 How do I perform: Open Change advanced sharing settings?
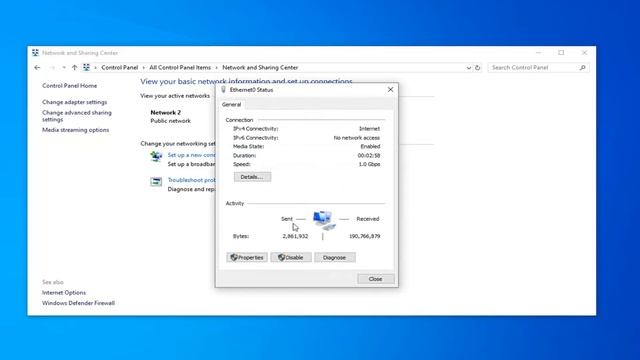tap(77, 116)
